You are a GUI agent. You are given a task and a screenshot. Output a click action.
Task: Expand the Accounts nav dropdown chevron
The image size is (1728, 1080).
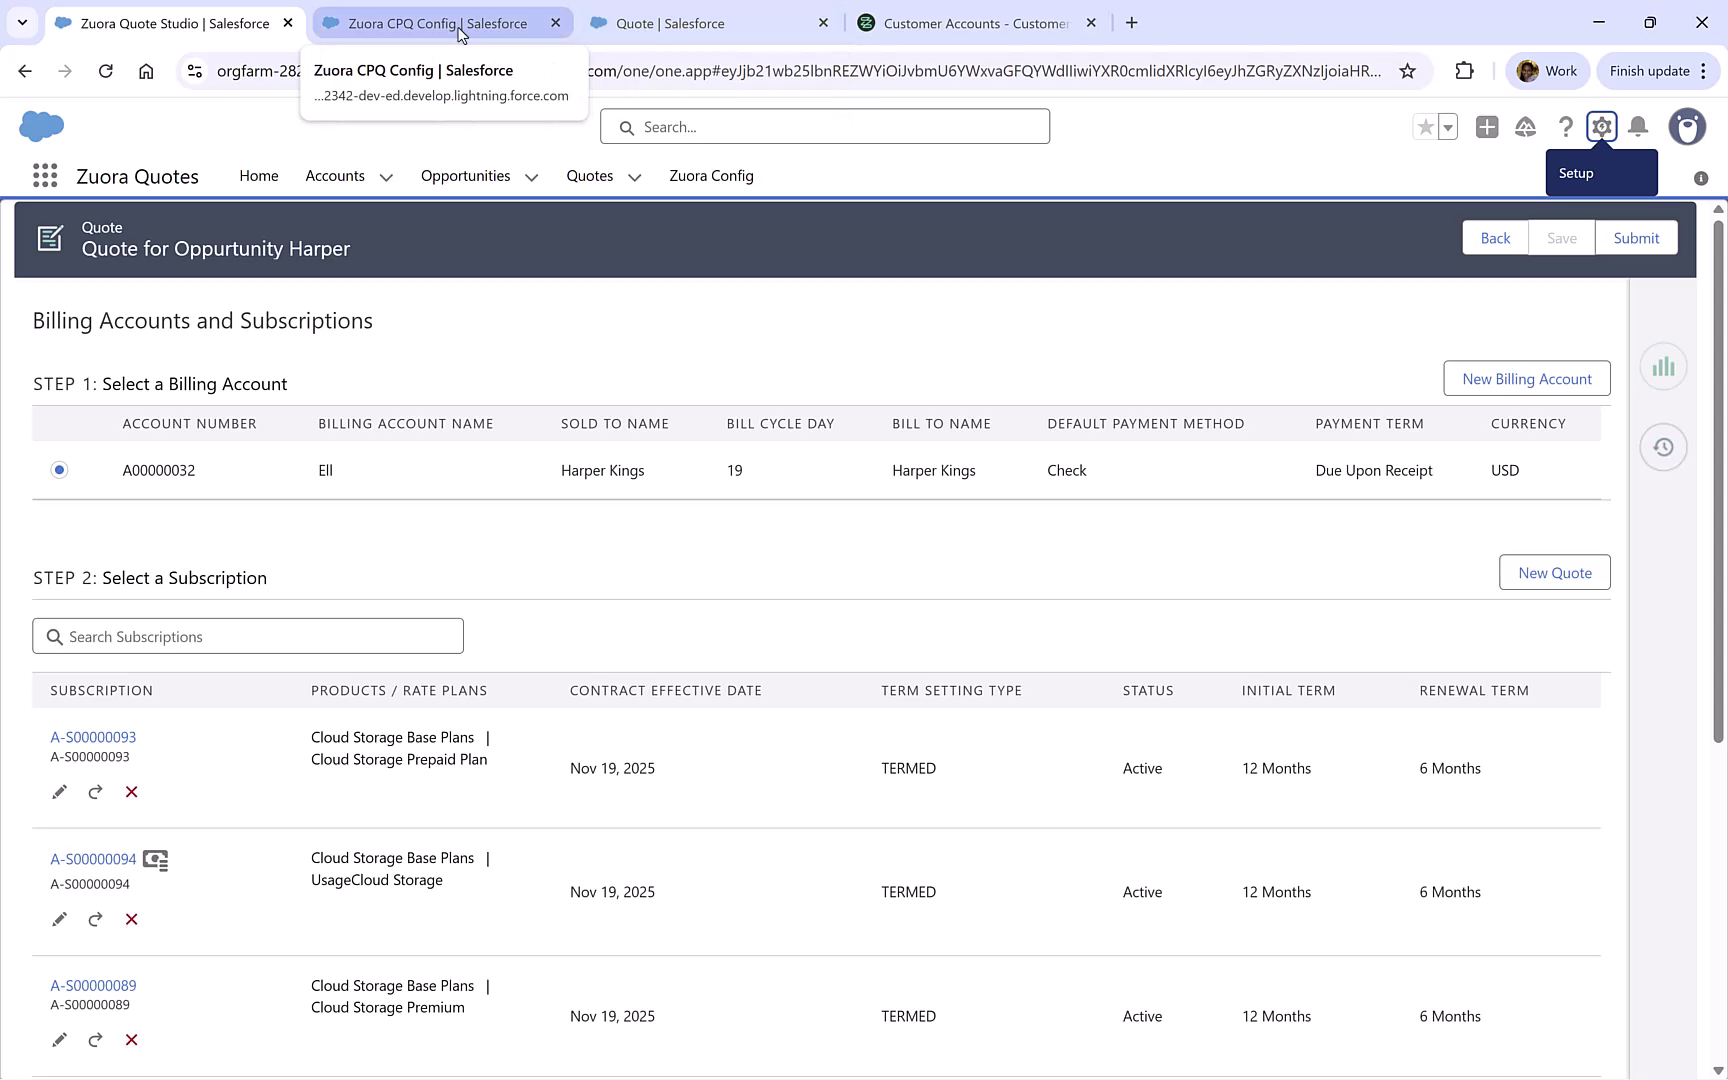coord(386,177)
